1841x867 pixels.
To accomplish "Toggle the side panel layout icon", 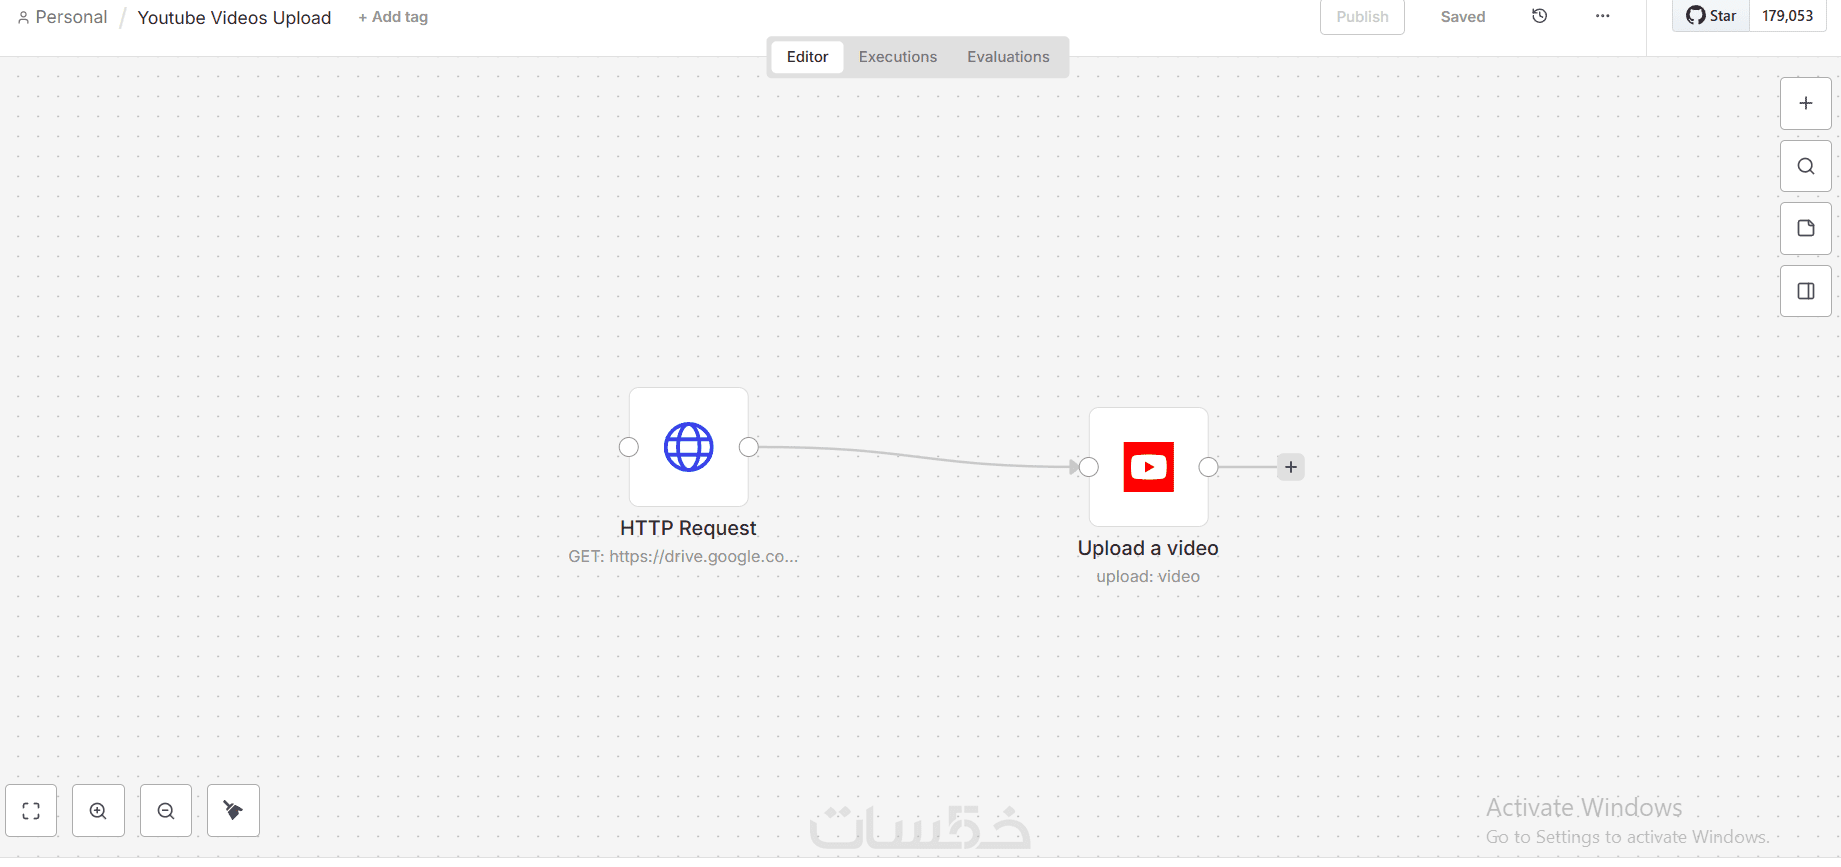I will click(x=1805, y=291).
